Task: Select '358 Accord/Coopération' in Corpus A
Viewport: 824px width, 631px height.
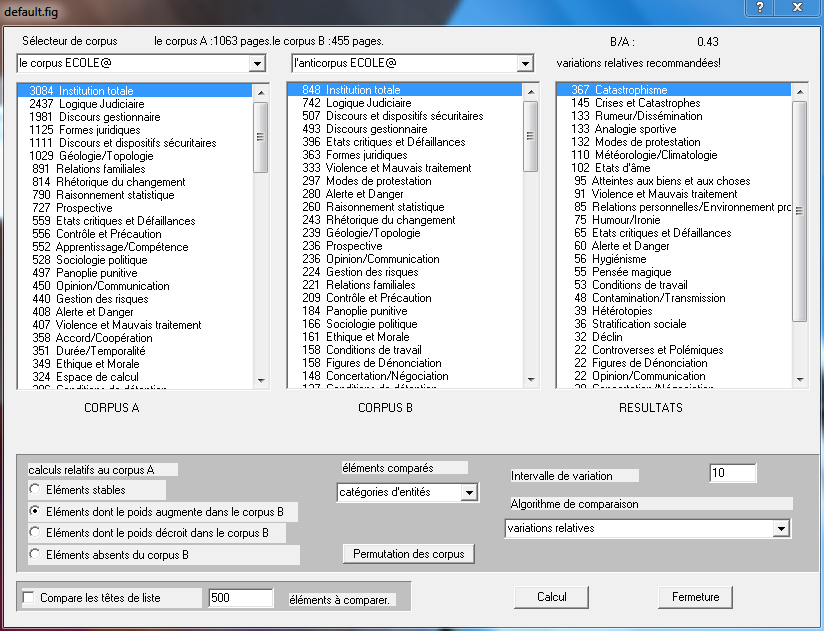Action: [135, 338]
